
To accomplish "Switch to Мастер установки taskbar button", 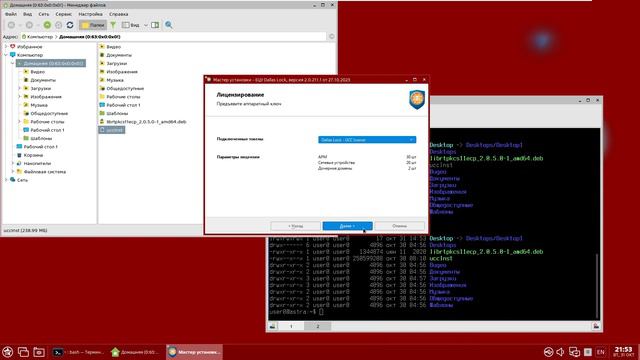I will 194,352.
